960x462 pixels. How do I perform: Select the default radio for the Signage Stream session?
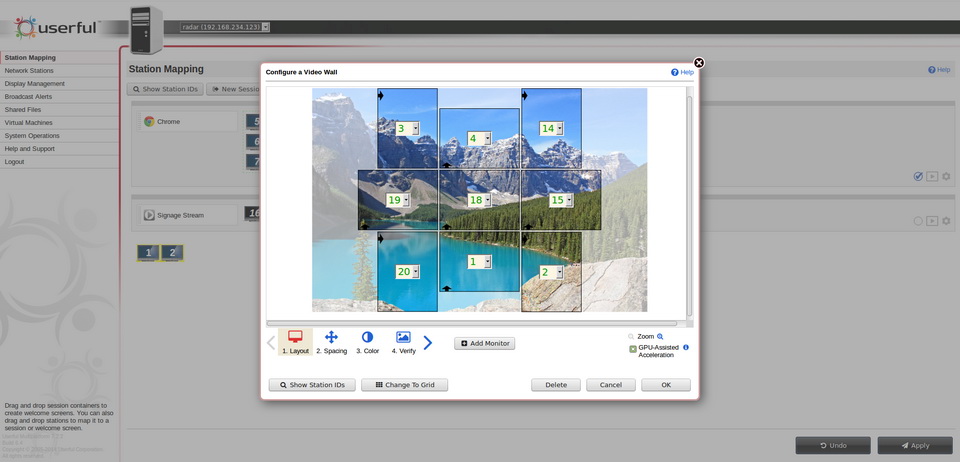(918, 221)
